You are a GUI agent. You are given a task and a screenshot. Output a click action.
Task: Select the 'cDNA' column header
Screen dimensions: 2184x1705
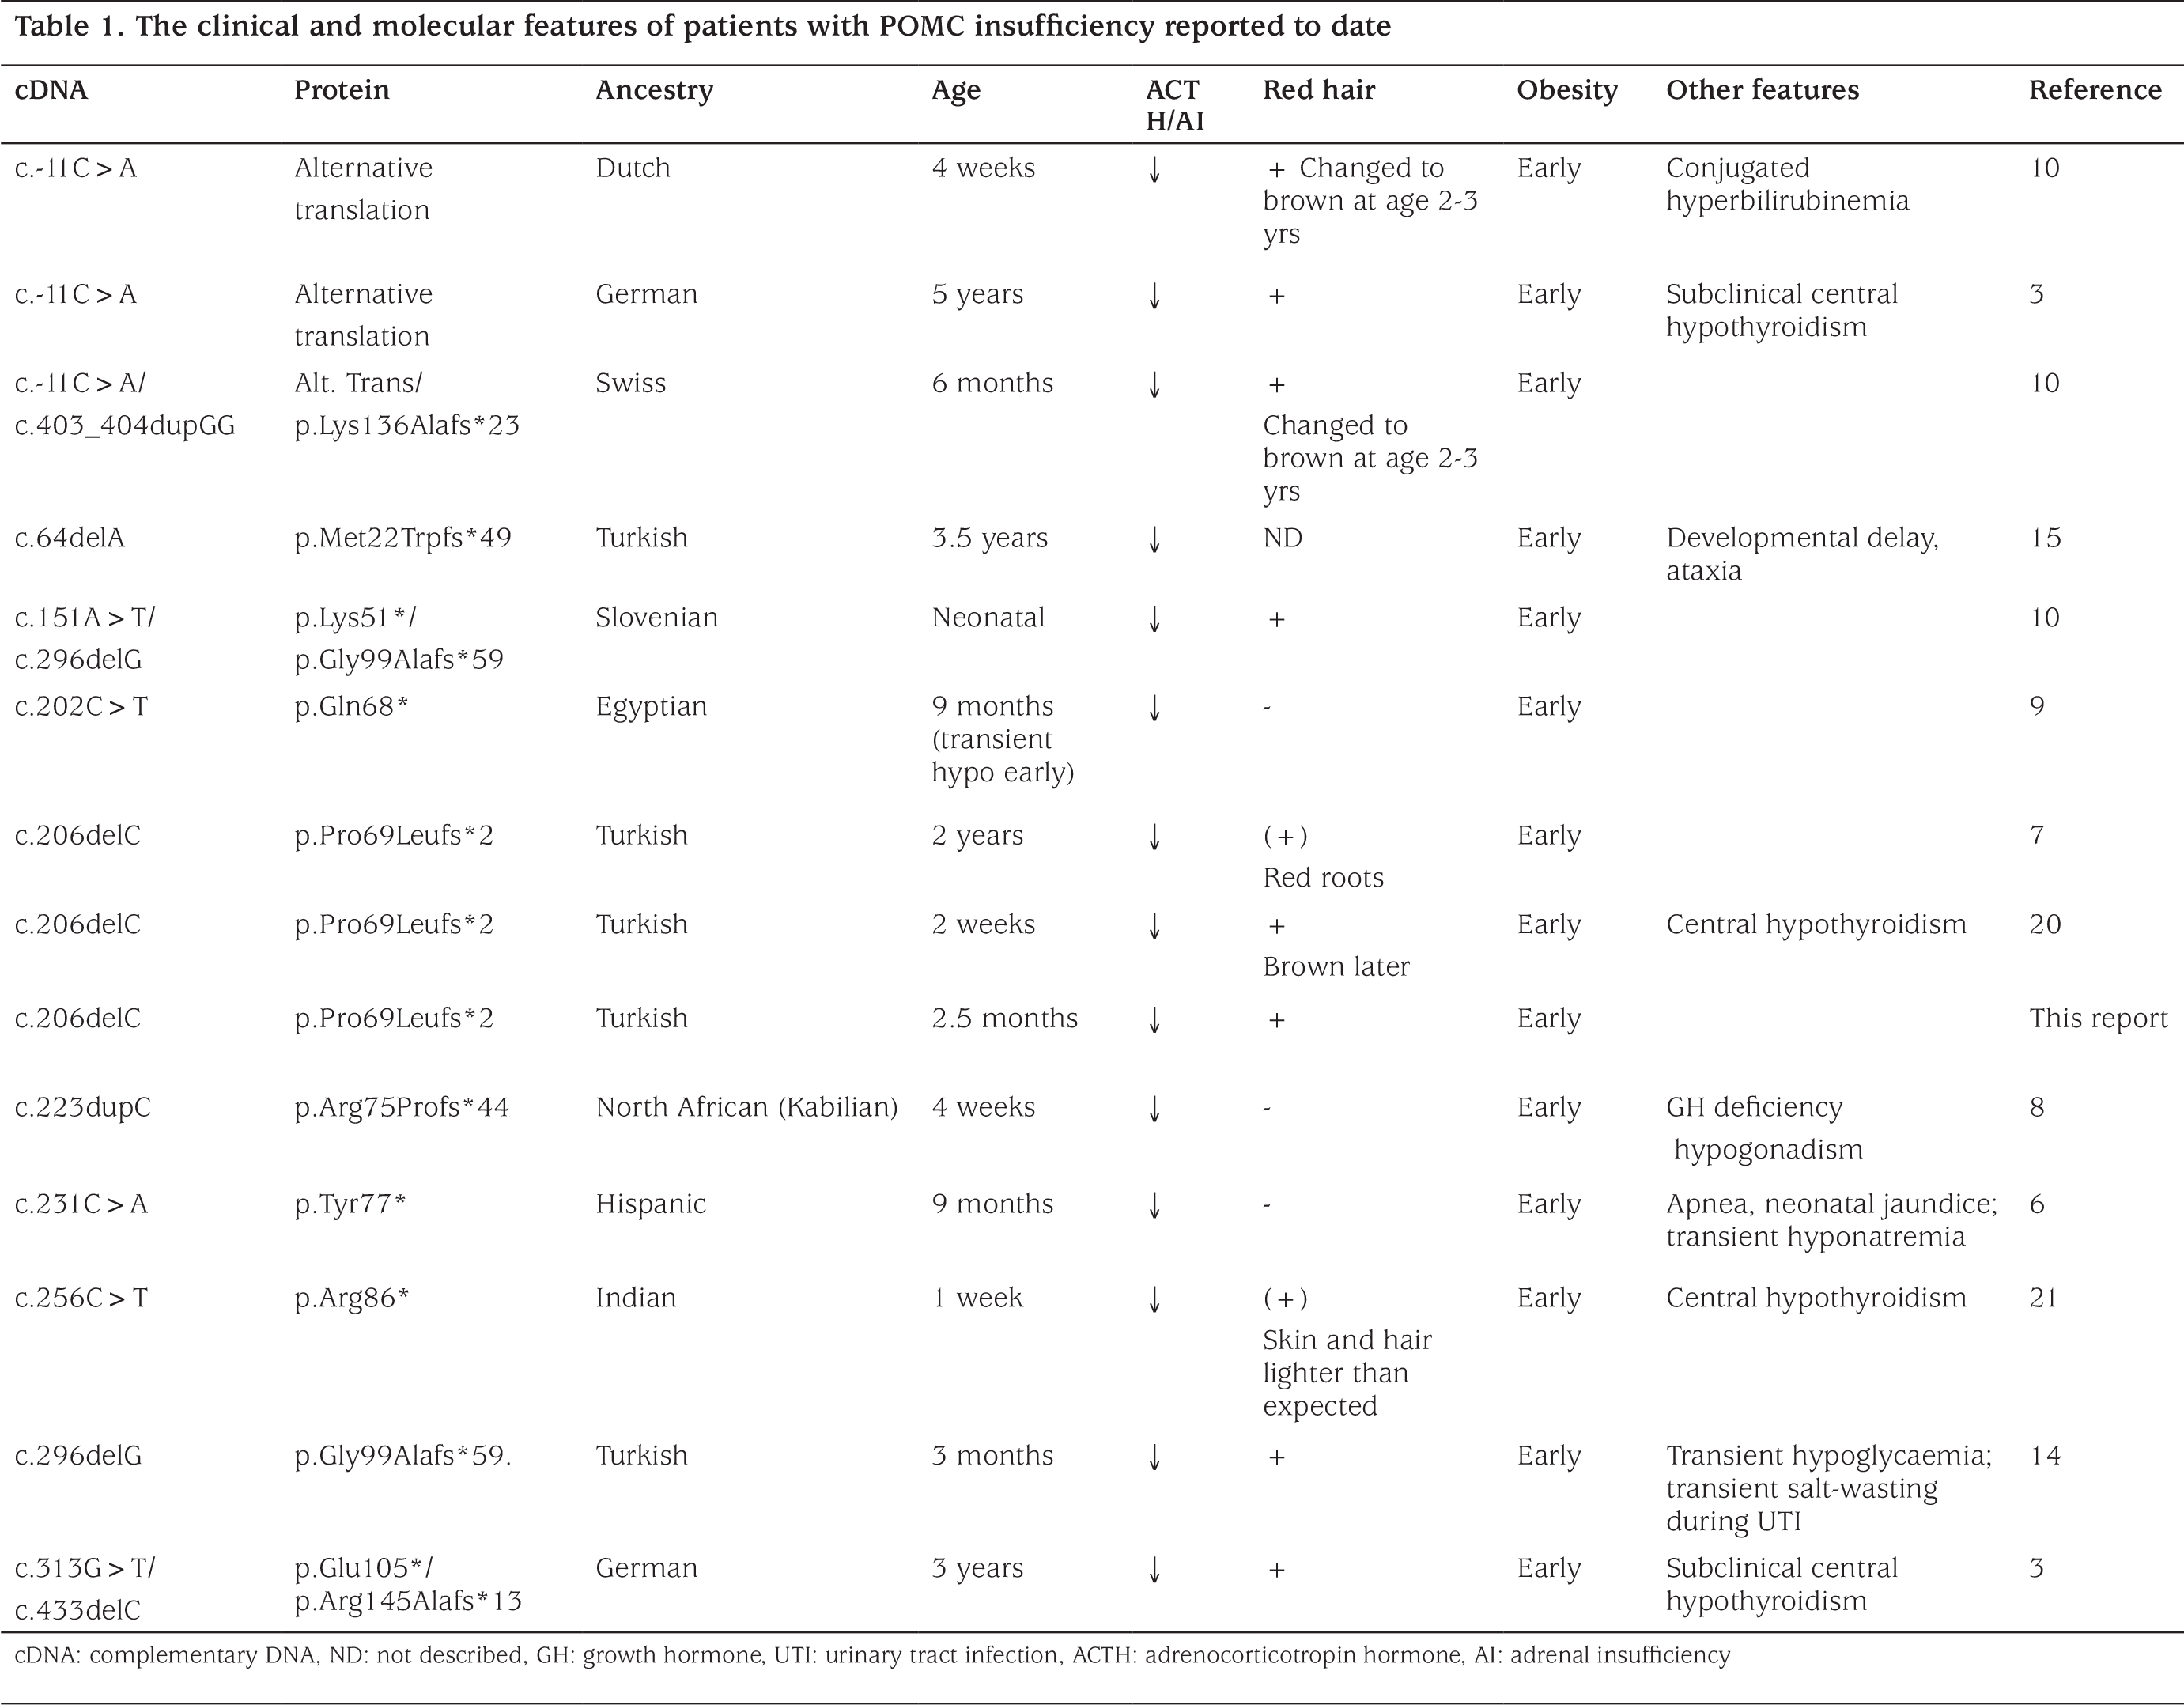51,90
